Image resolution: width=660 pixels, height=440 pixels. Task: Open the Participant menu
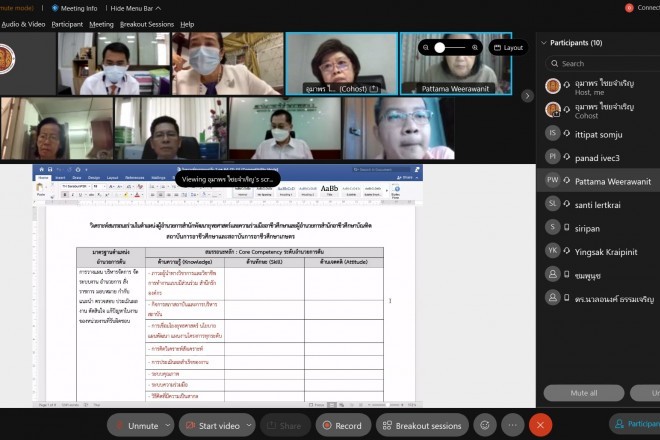67,24
